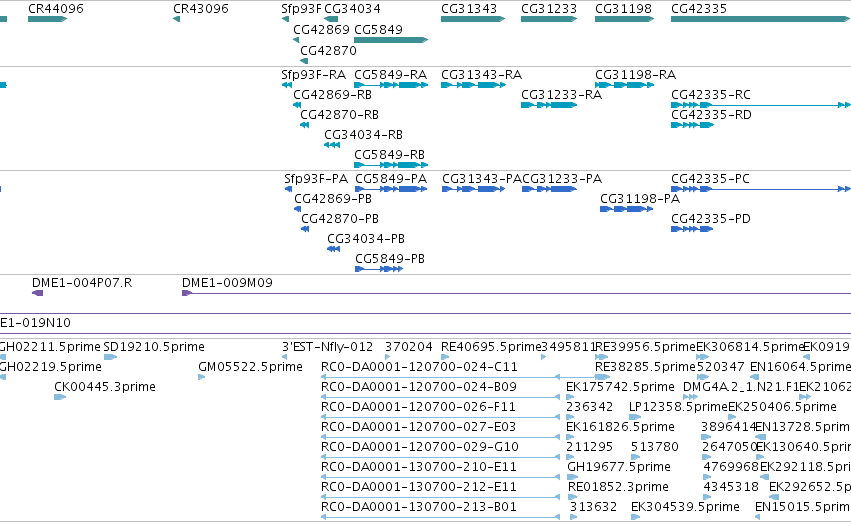Open the SD19210.5prime EST label

[x=154, y=347]
